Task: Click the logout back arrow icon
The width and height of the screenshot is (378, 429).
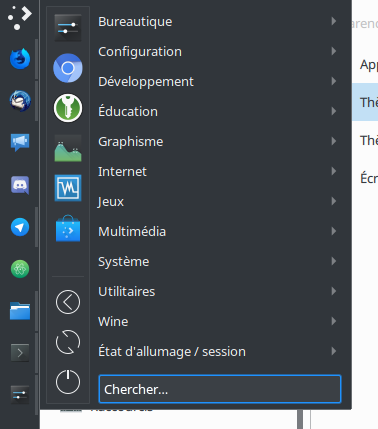Action: click(x=68, y=302)
